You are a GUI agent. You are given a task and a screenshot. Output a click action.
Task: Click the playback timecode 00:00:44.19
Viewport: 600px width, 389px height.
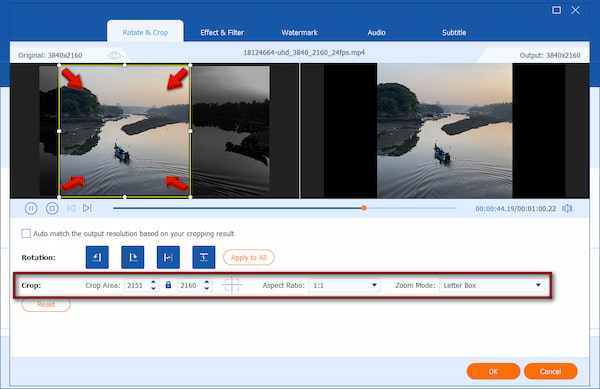[494, 208]
